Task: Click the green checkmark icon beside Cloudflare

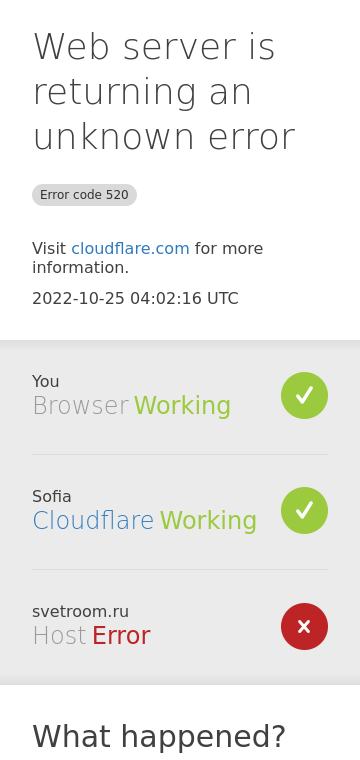Action: coord(304,510)
